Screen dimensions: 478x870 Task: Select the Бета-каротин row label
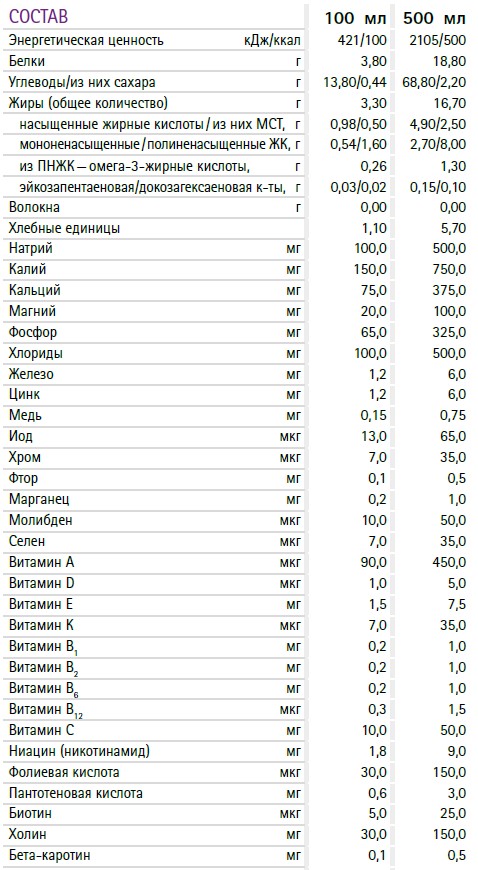point(49,856)
